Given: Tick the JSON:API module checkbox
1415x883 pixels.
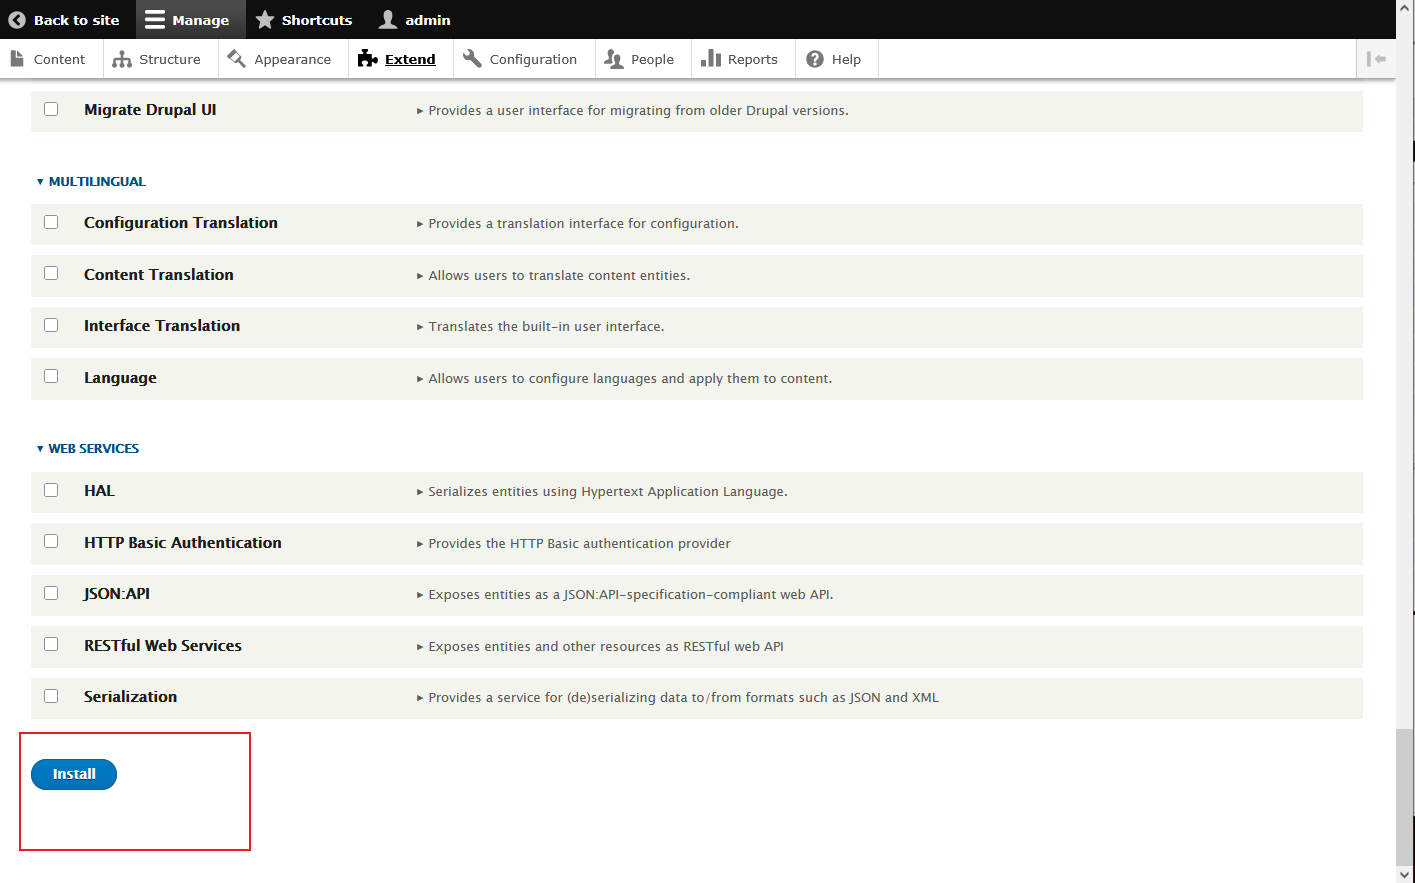Looking at the screenshot, I should coord(51,593).
